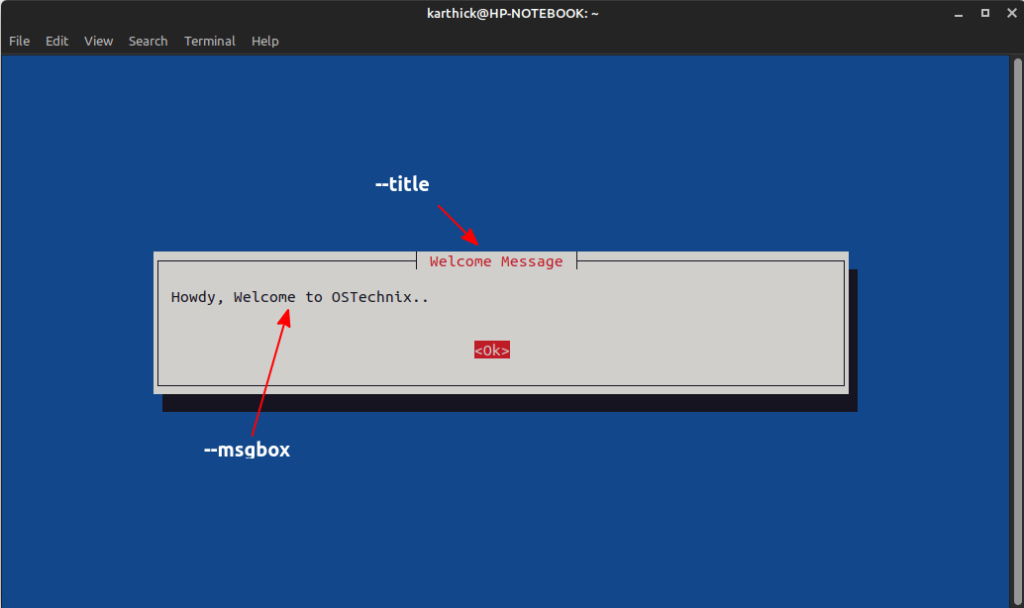
Task: Open the Search menu
Action: point(148,41)
